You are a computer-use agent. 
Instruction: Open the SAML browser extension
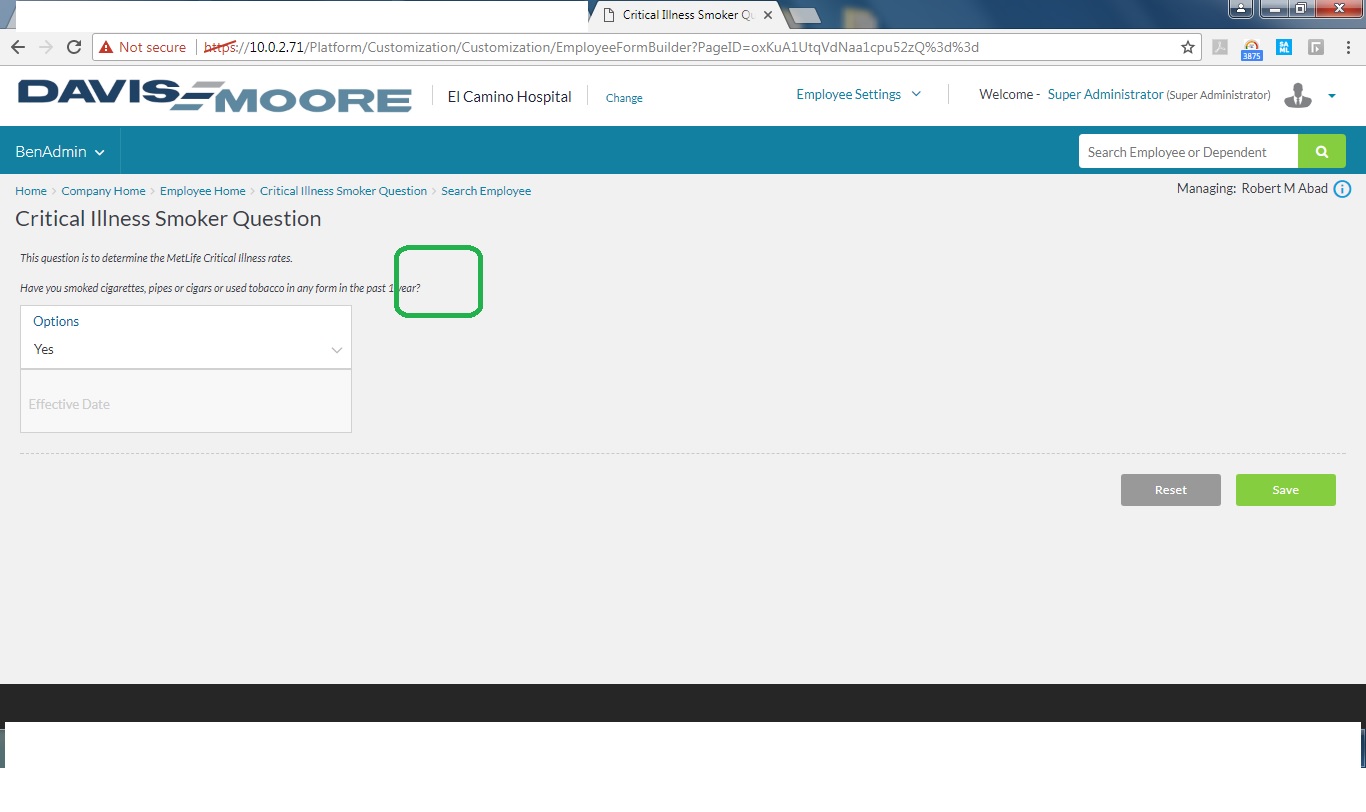(1284, 47)
